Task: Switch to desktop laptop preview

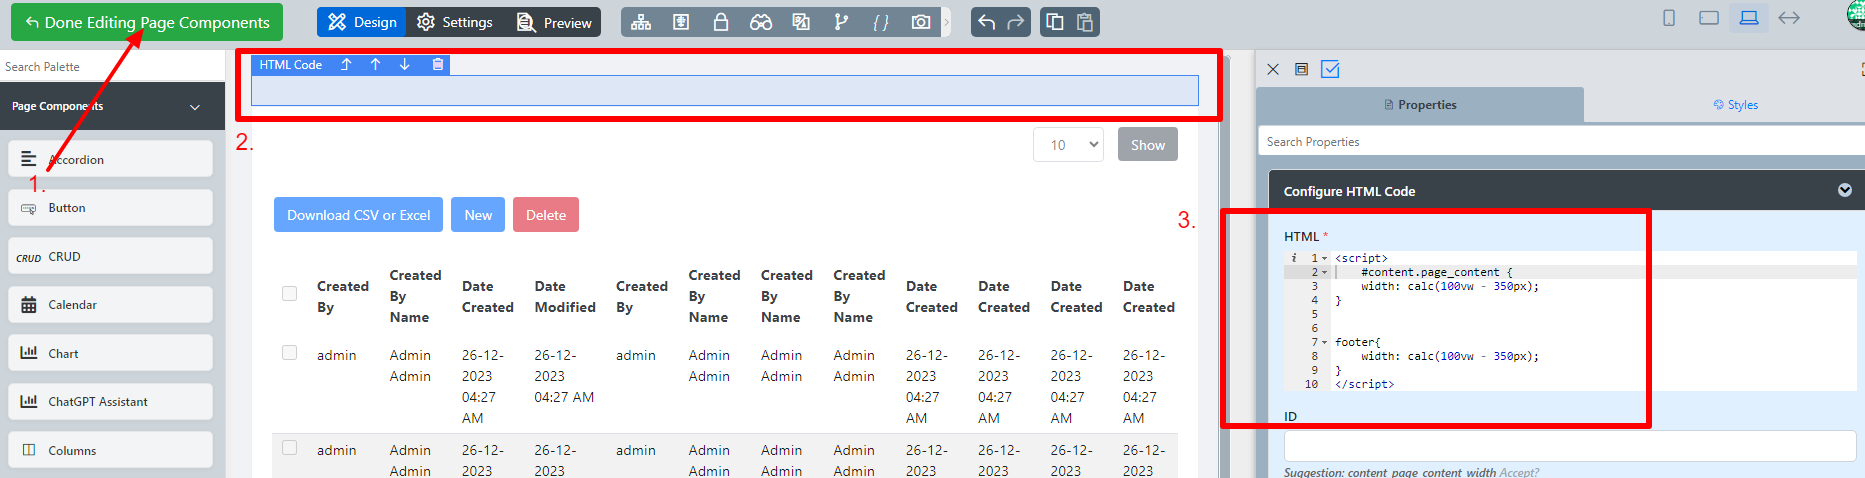Action: (1749, 18)
